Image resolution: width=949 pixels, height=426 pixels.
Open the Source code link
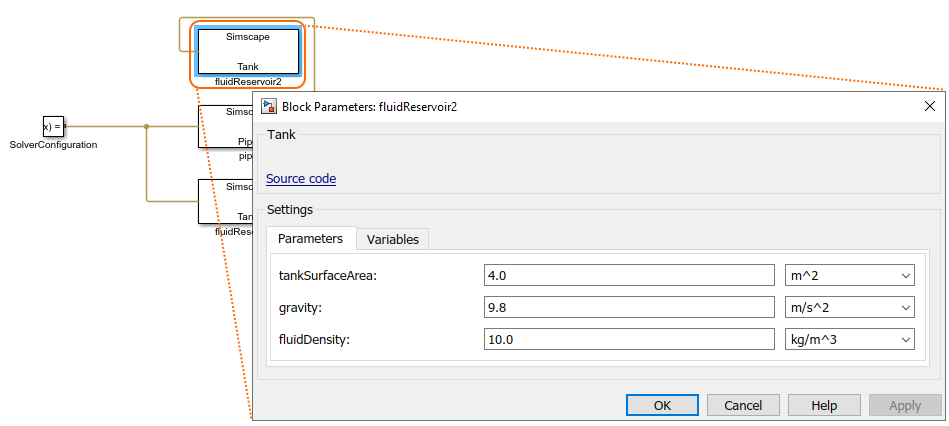click(x=301, y=179)
